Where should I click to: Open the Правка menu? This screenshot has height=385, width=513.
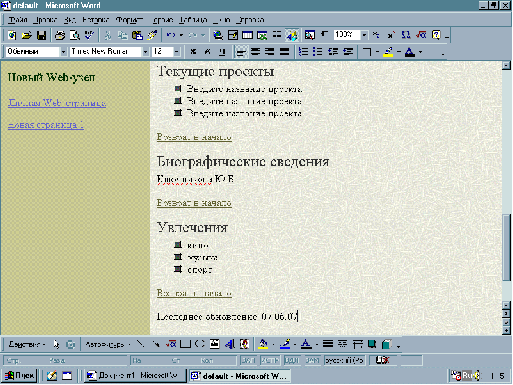tap(45, 20)
